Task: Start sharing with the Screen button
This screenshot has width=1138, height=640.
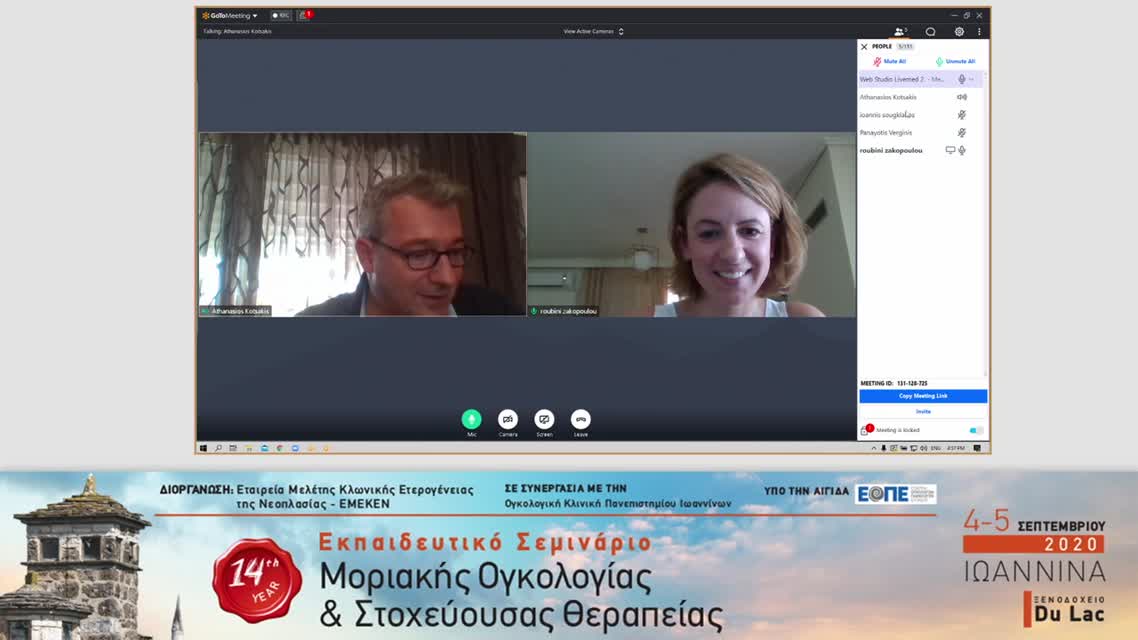Action: pos(544,419)
